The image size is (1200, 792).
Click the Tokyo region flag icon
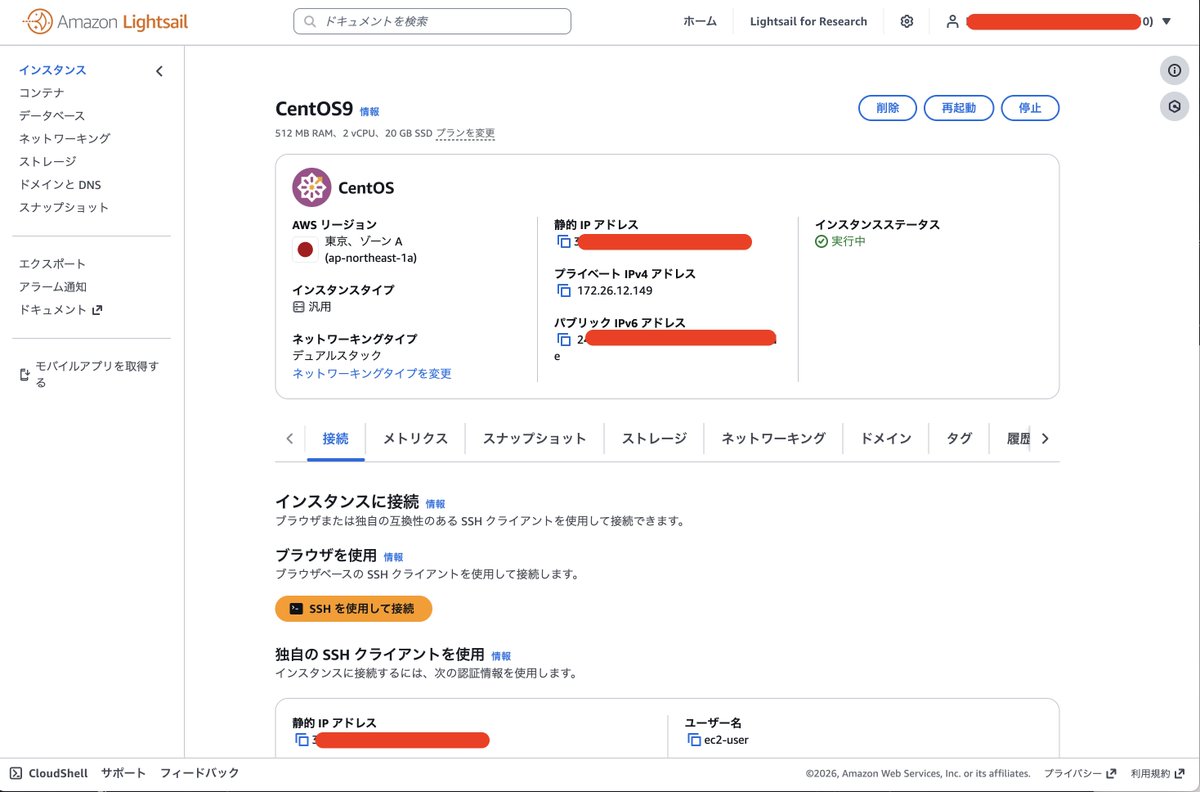(x=305, y=249)
